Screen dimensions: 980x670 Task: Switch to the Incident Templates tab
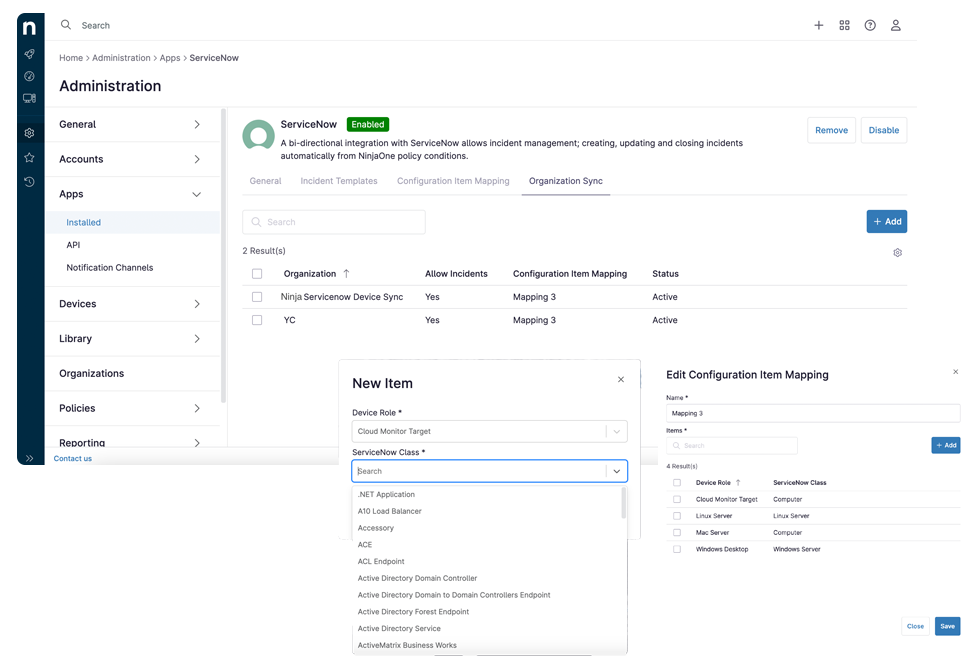point(339,181)
